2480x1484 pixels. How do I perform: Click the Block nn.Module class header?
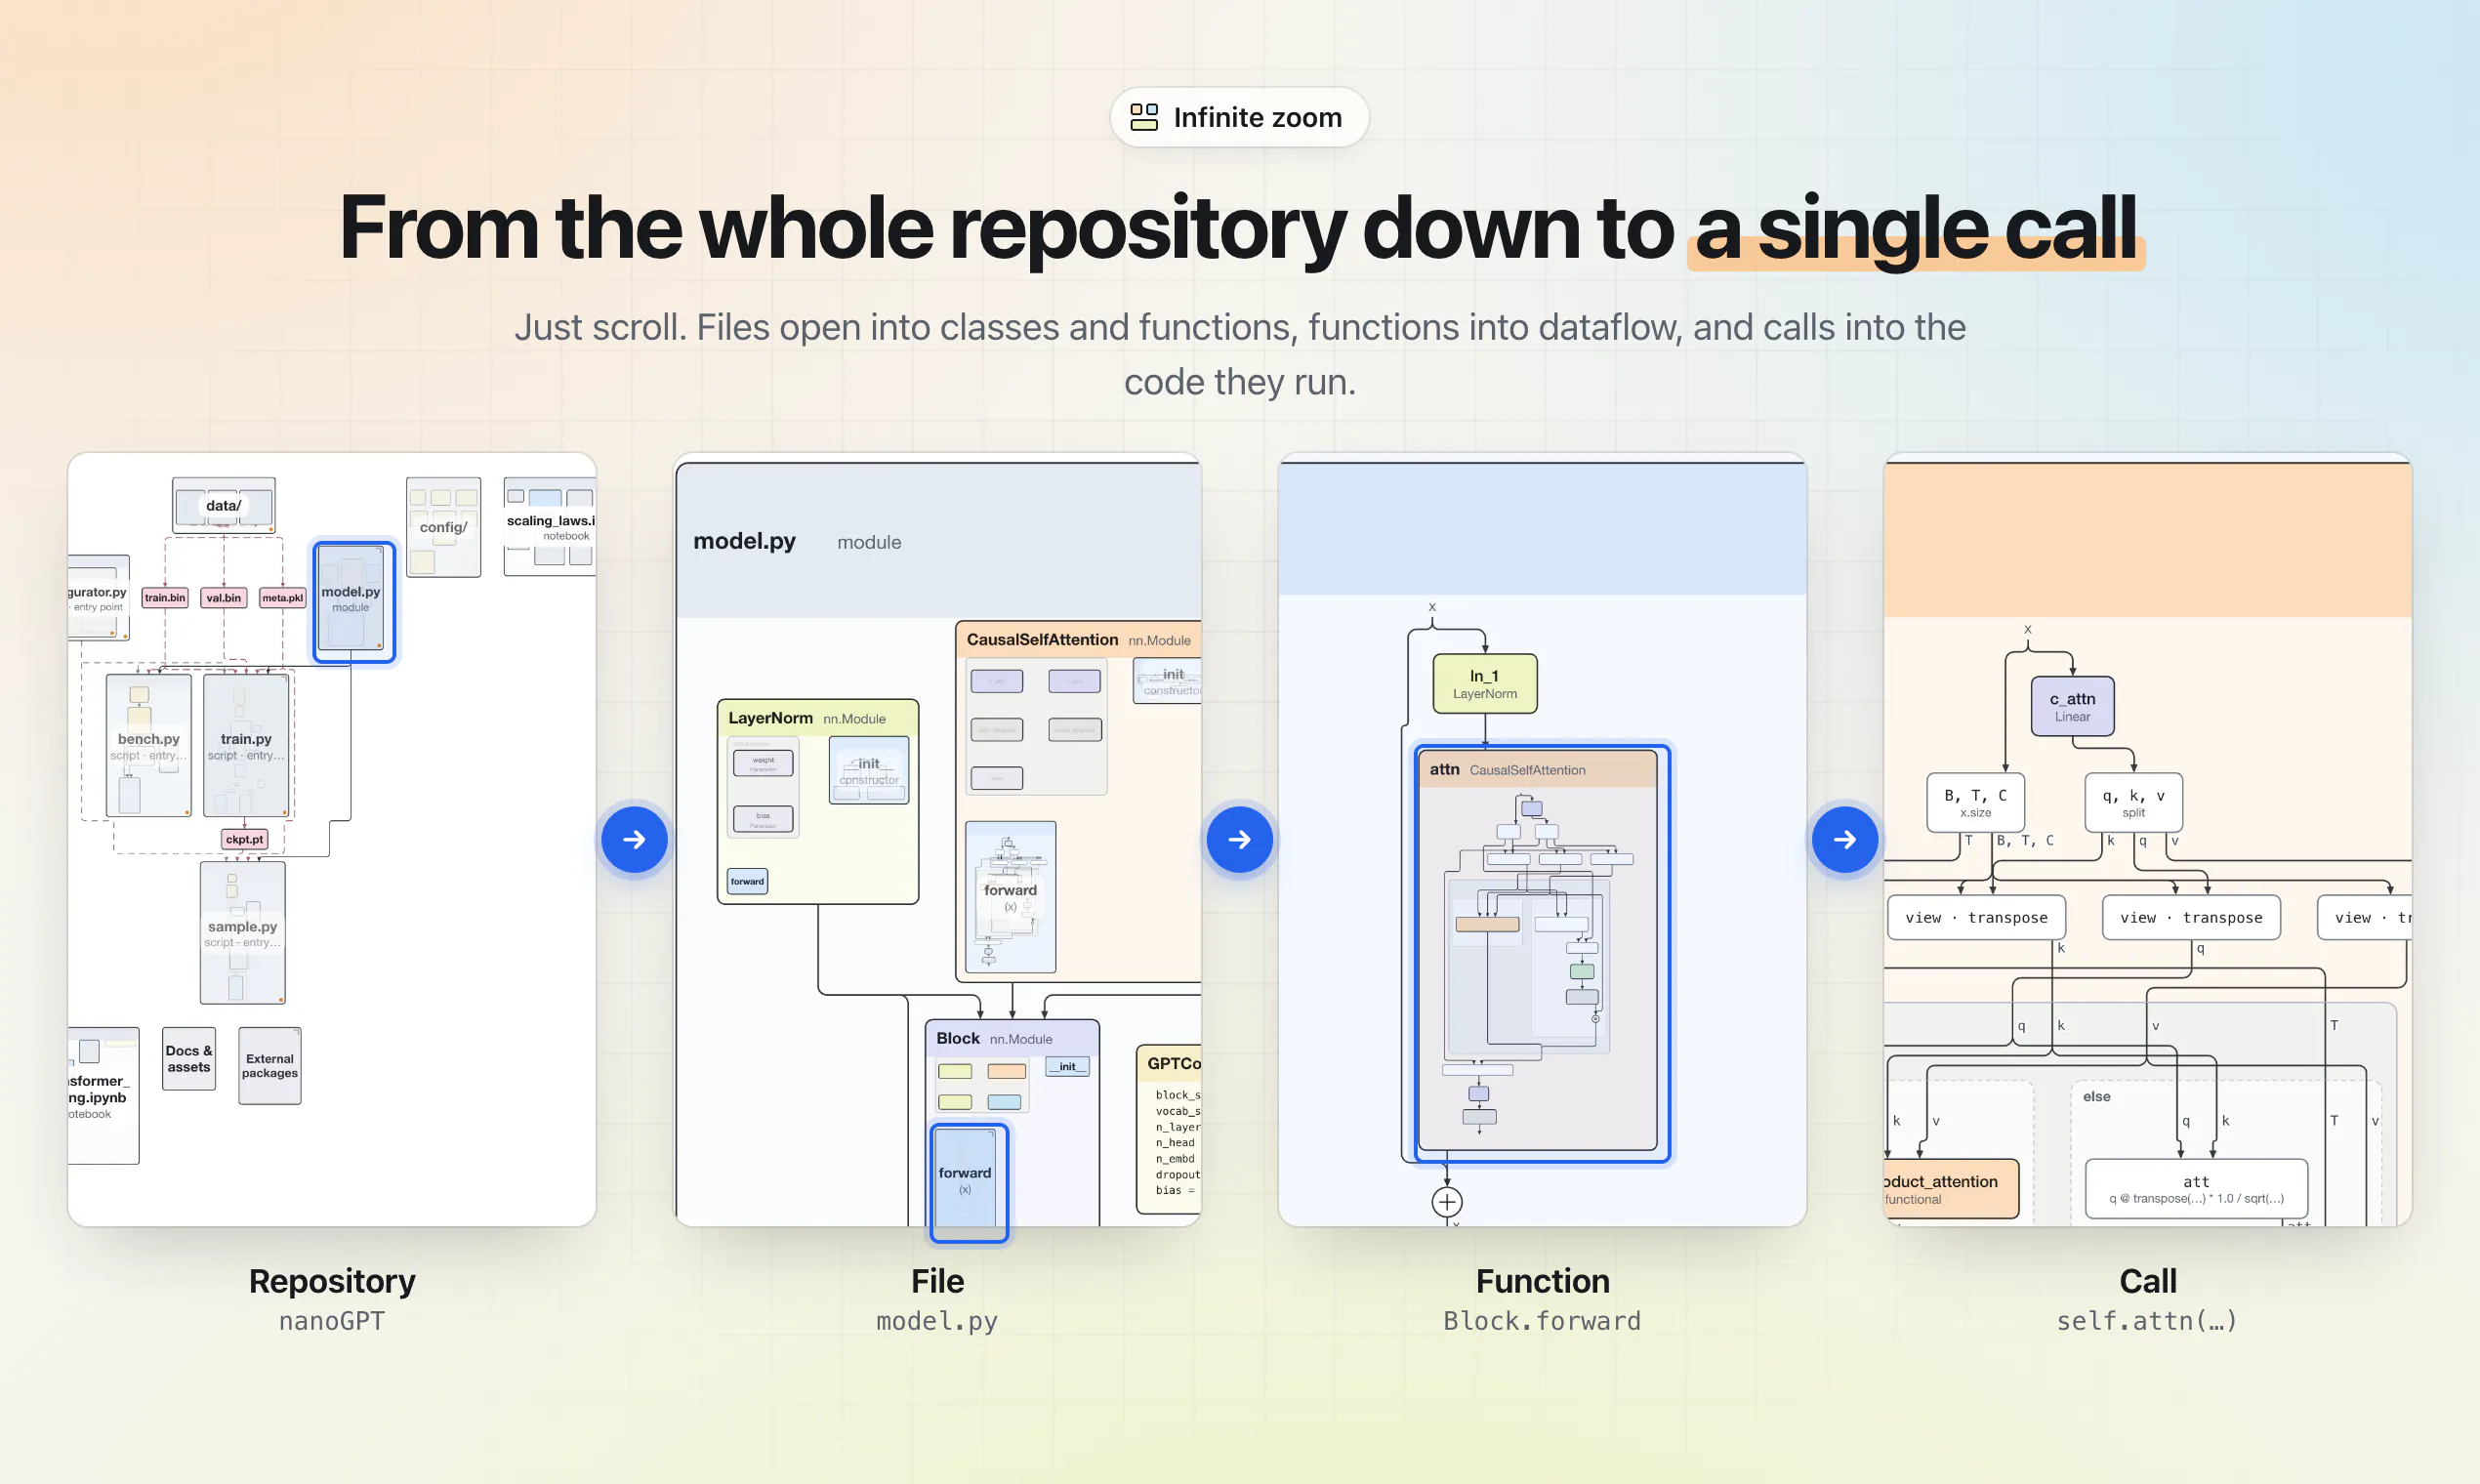click(x=1012, y=1038)
